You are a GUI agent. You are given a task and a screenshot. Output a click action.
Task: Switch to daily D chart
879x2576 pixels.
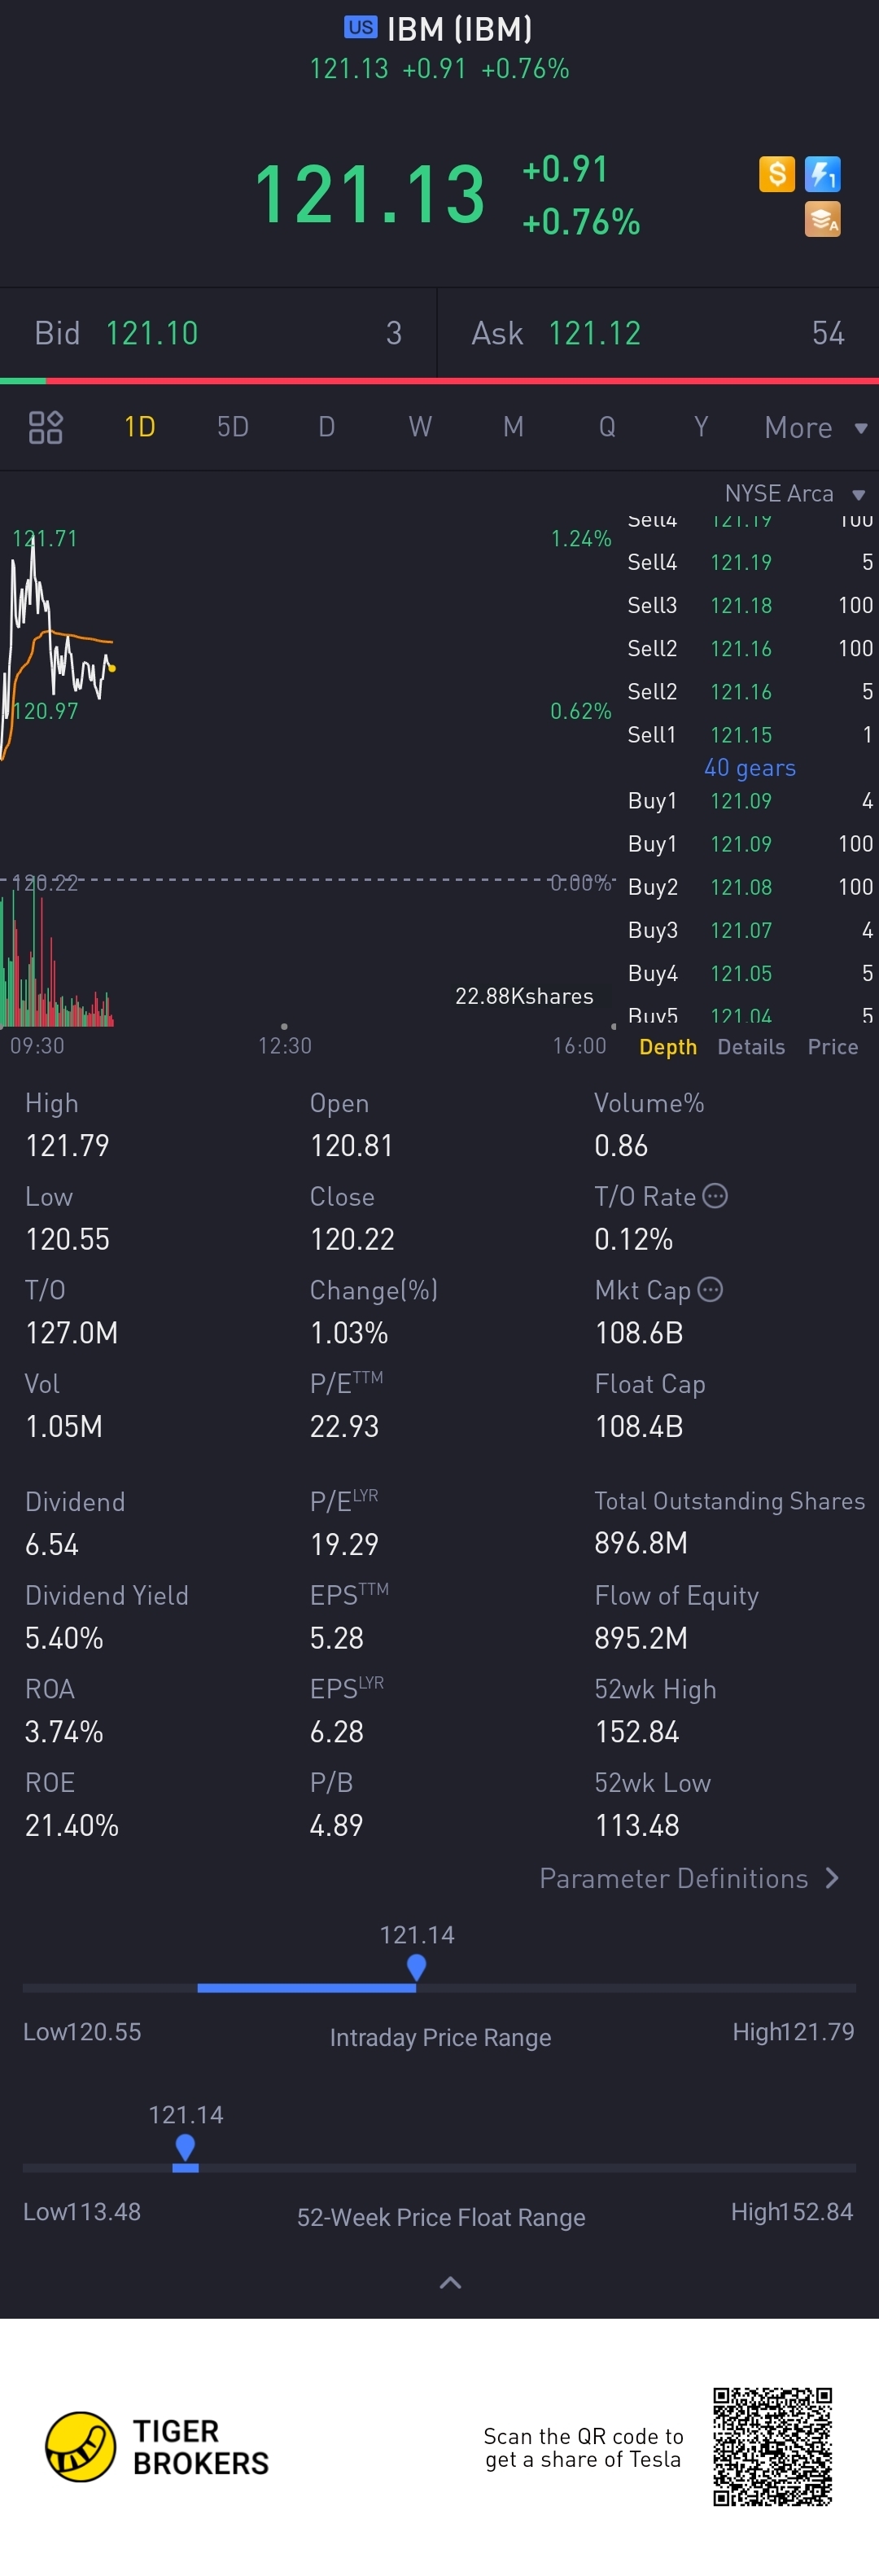(326, 427)
